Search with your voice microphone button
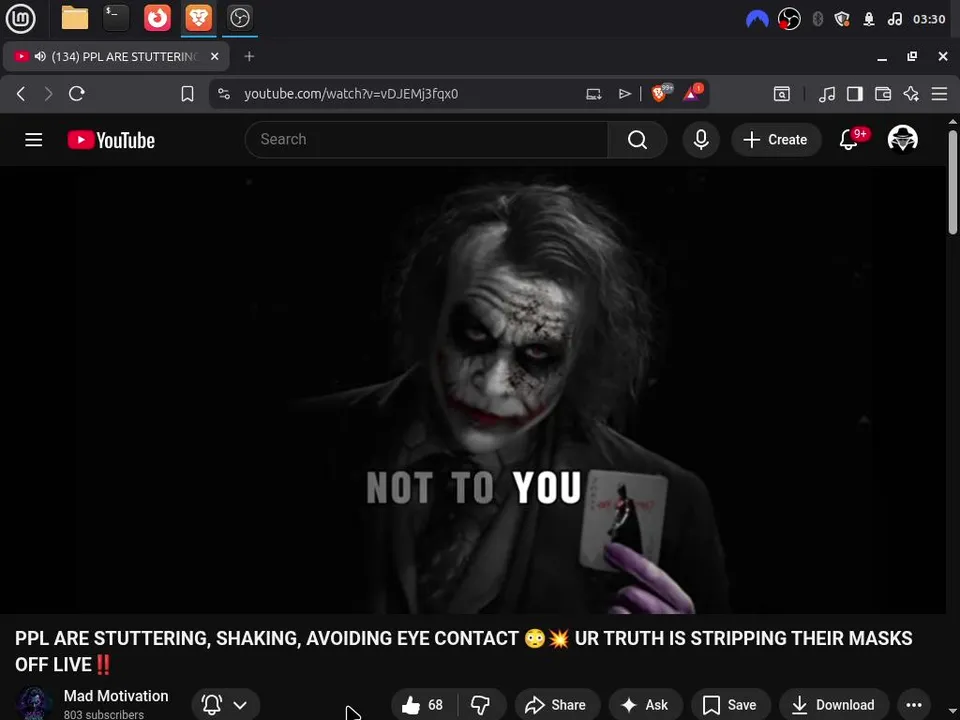Viewport: 960px width, 720px height. (701, 140)
